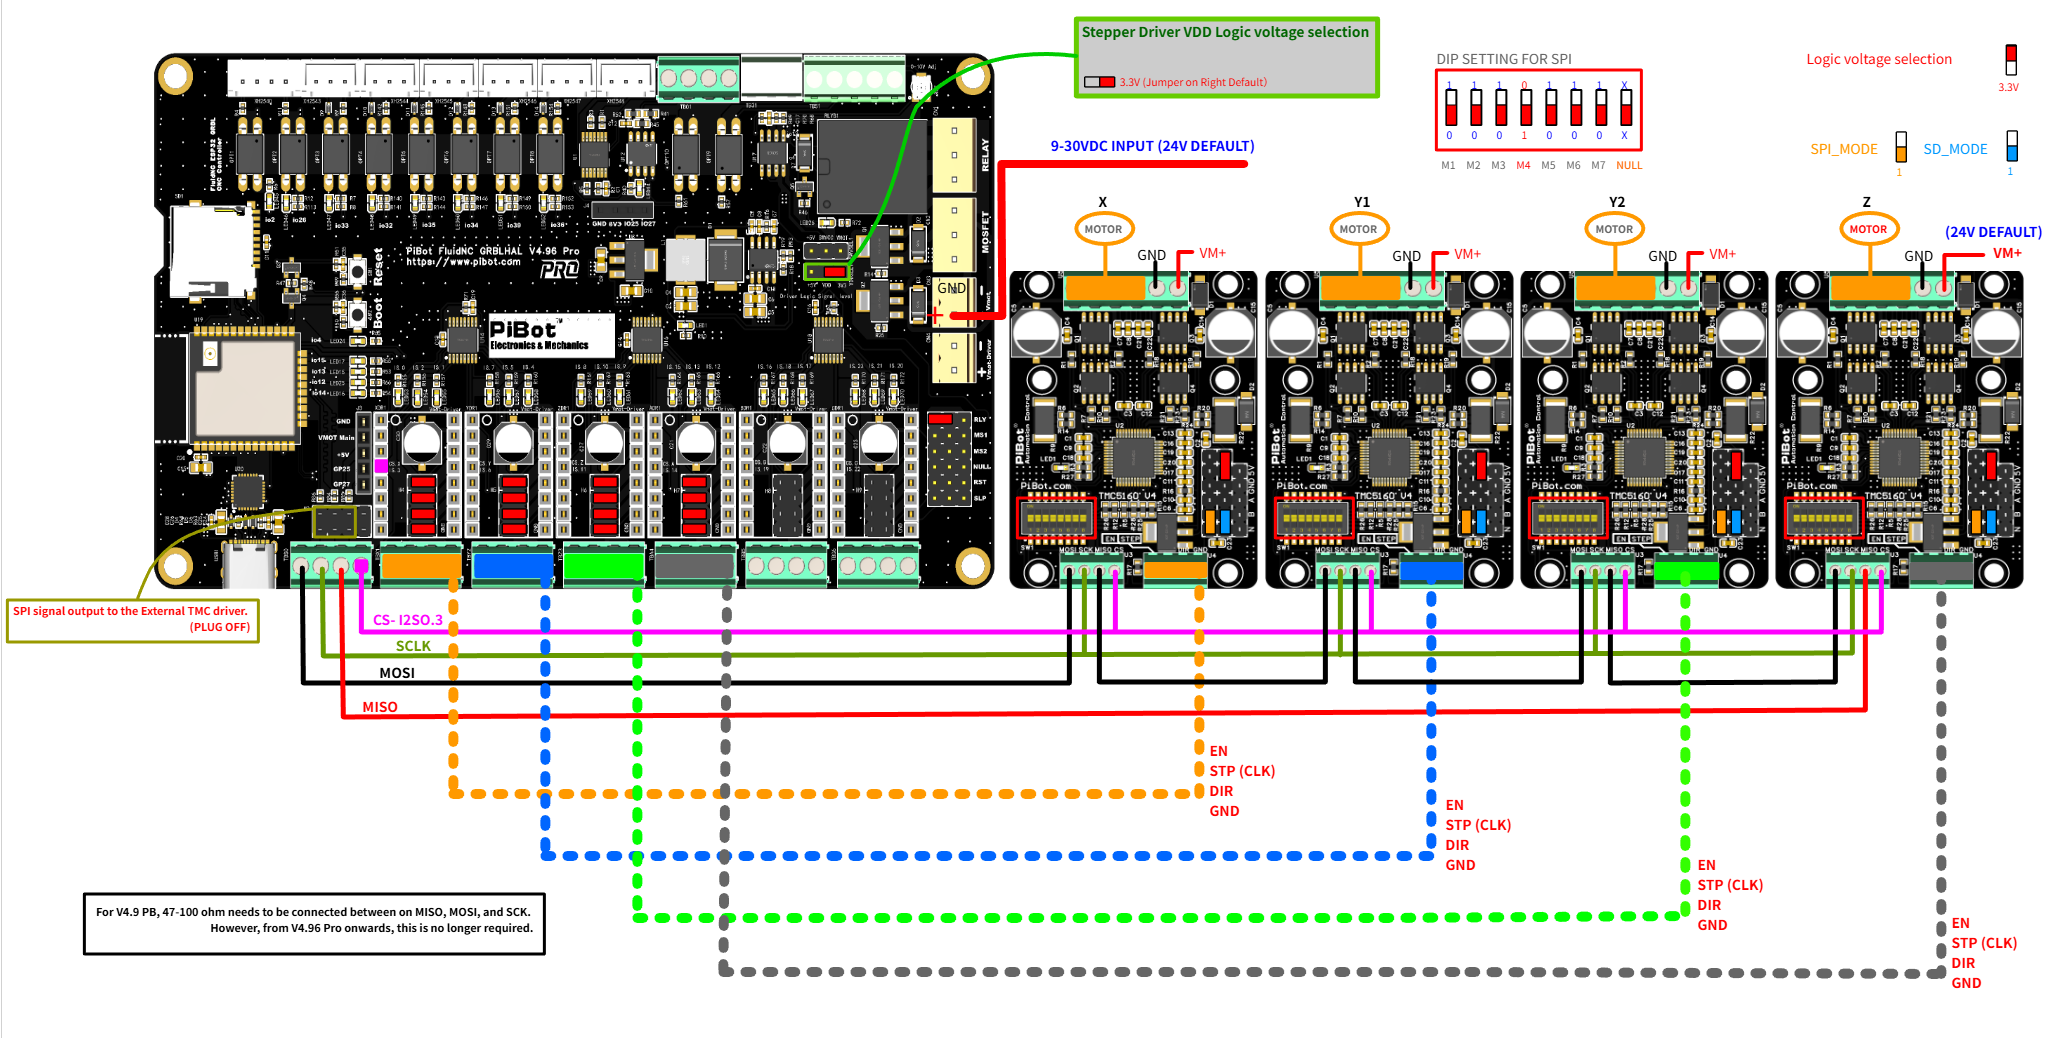Click the red-boxed DIP switch on Z driver
The image size is (2050, 1038).
tap(1824, 519)
